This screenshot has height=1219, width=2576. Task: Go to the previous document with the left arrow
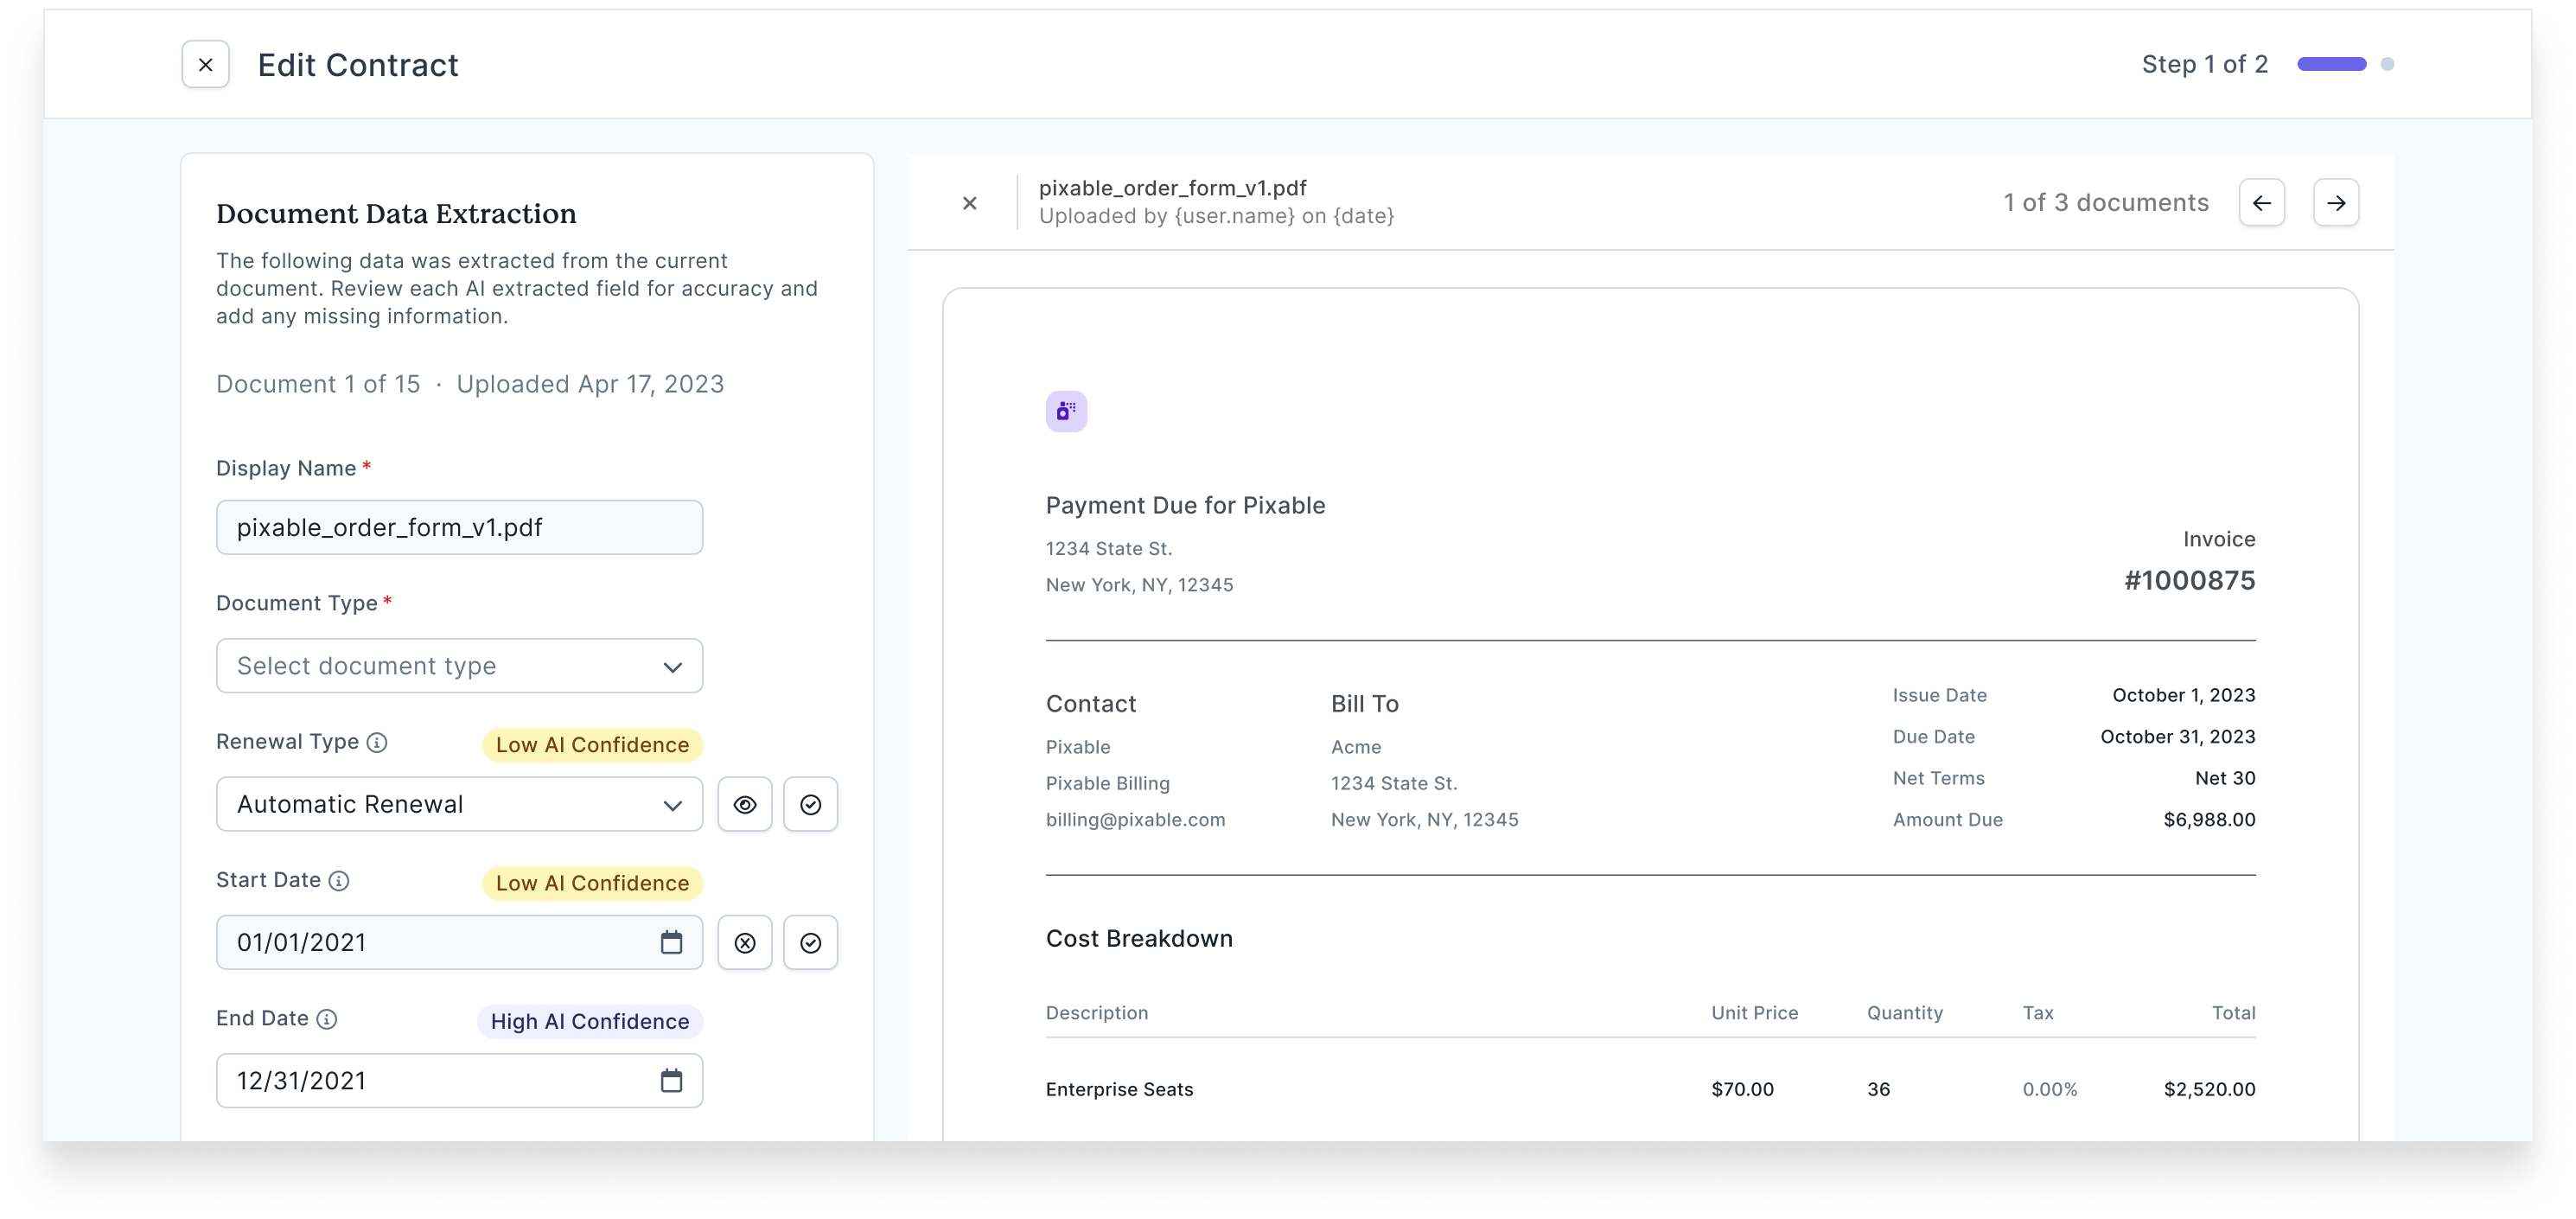(x=2262, y=203)
